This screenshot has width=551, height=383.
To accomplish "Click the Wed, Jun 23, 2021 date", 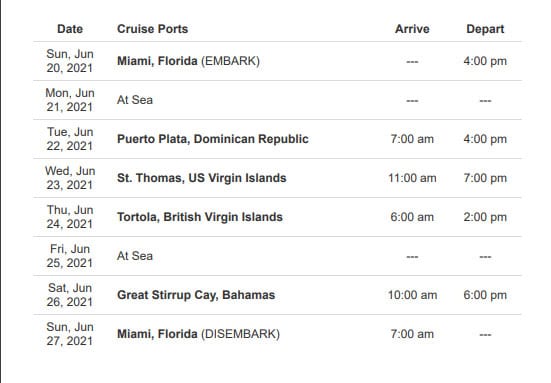I will (70, 178).
